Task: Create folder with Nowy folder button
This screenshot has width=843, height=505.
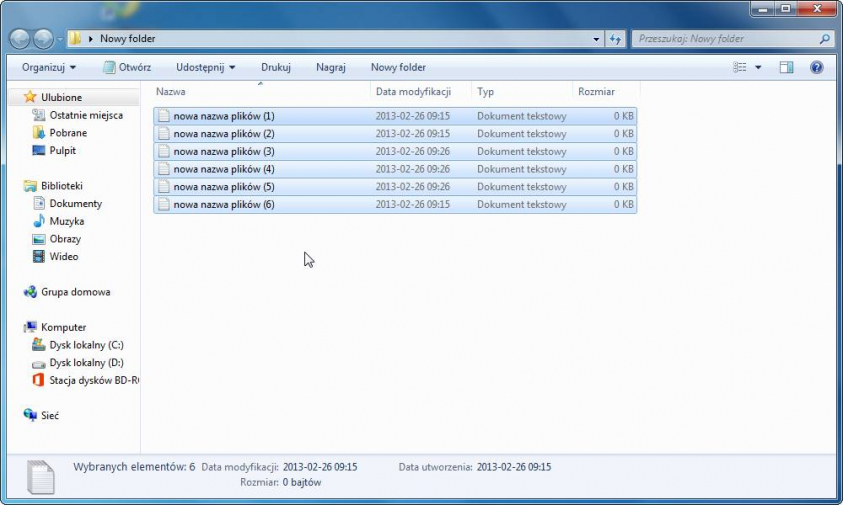Action: [398, 67]
